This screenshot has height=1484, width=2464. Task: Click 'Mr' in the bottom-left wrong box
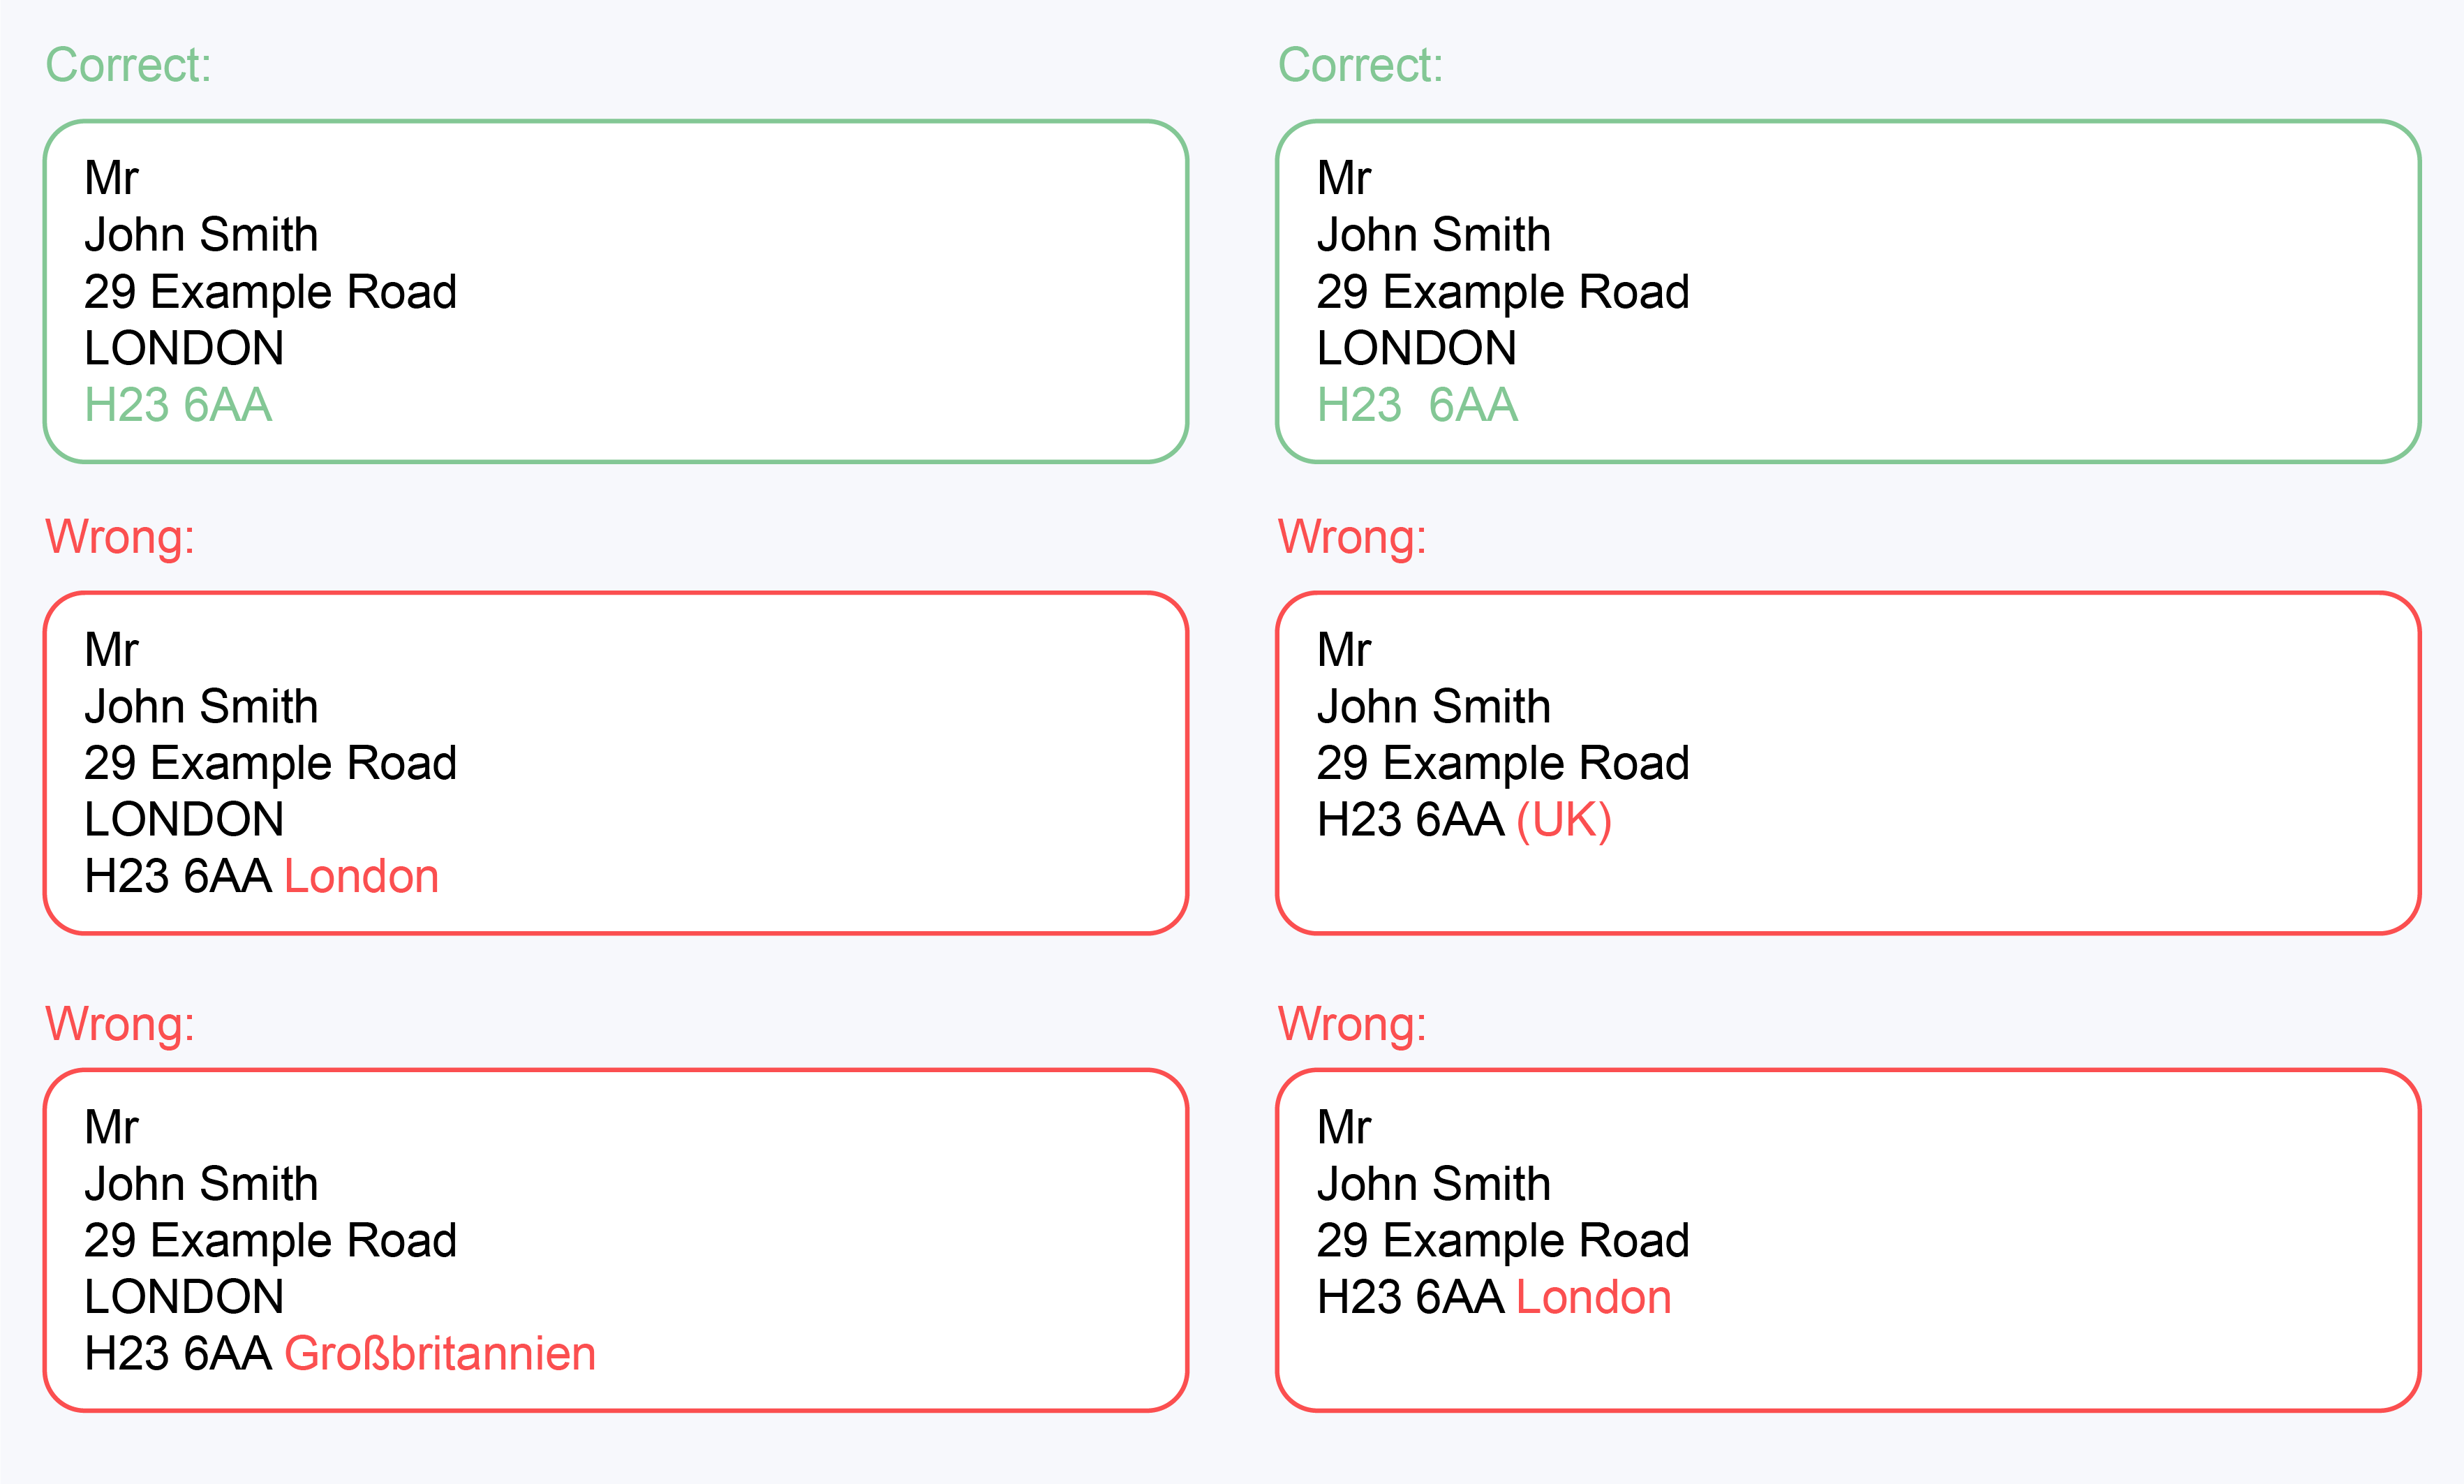coord(111,1127)
